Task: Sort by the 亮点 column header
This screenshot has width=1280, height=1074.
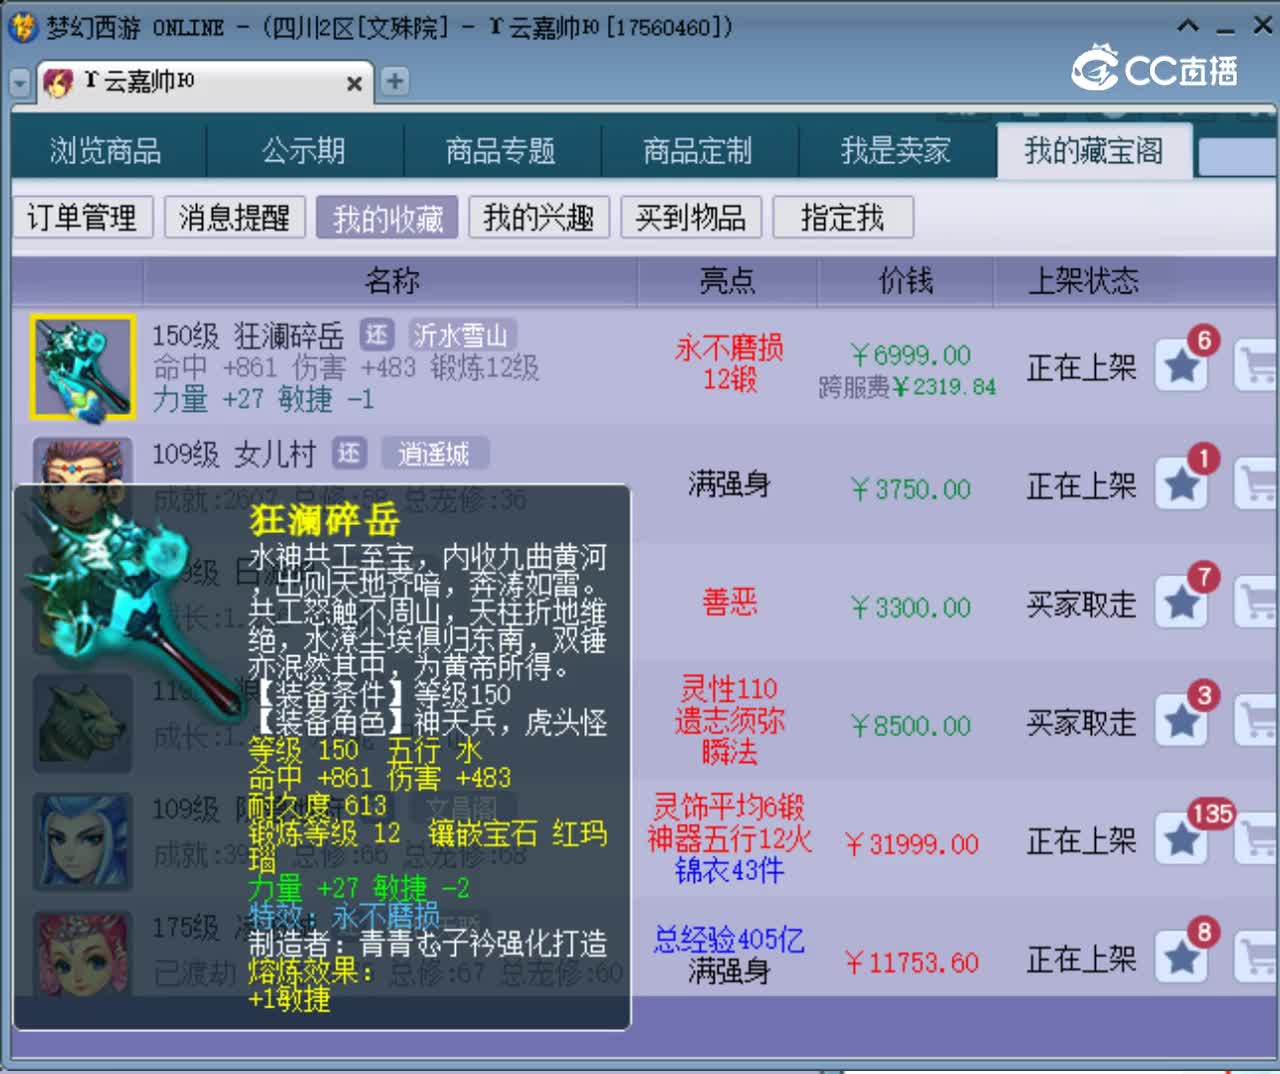Action: 727,281
